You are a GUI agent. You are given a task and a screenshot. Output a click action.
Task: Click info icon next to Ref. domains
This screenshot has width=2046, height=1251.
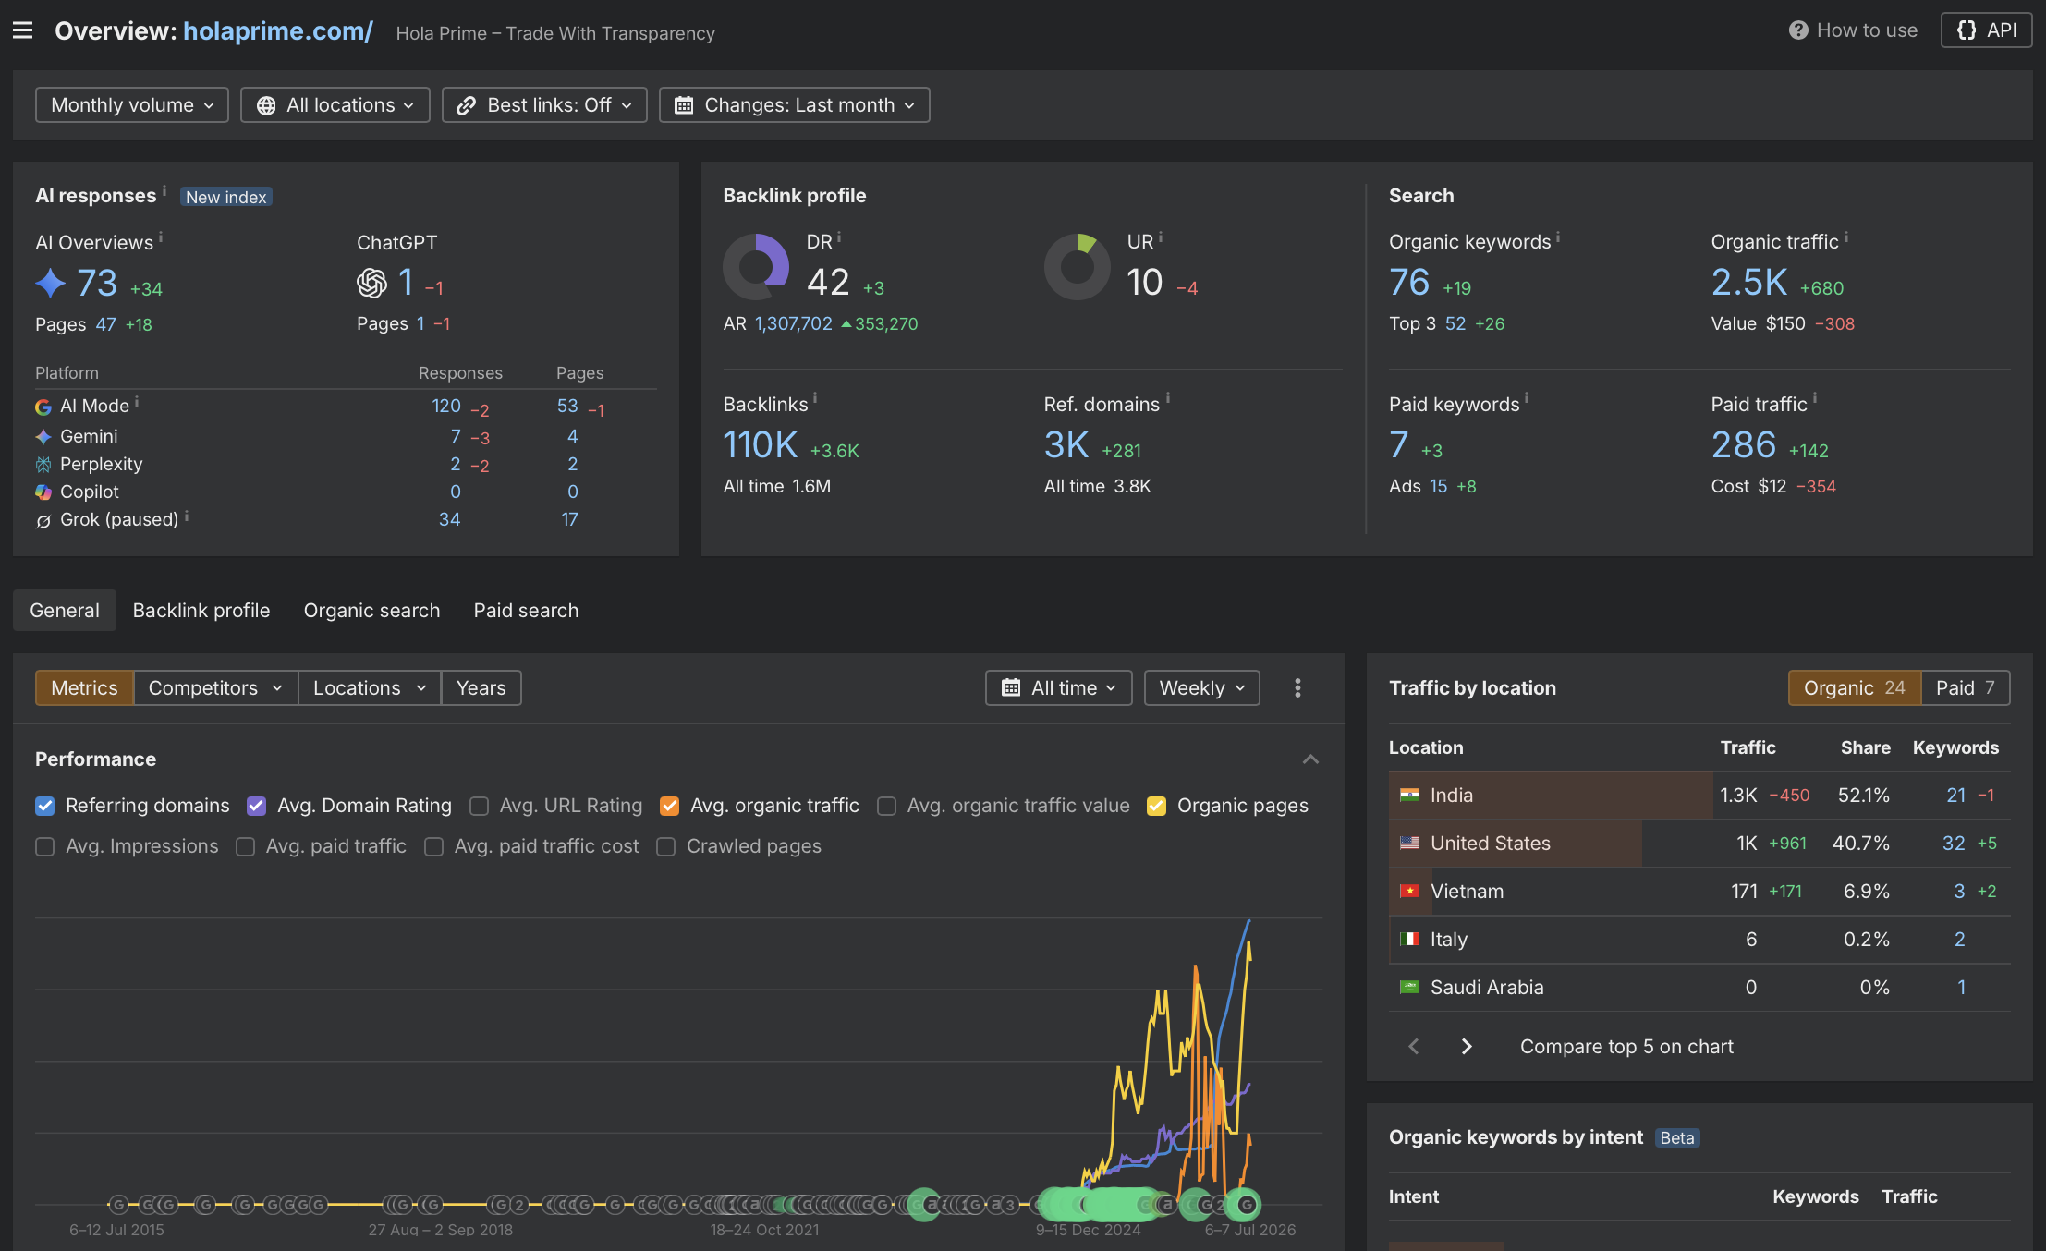click(x=1167, y=399)
